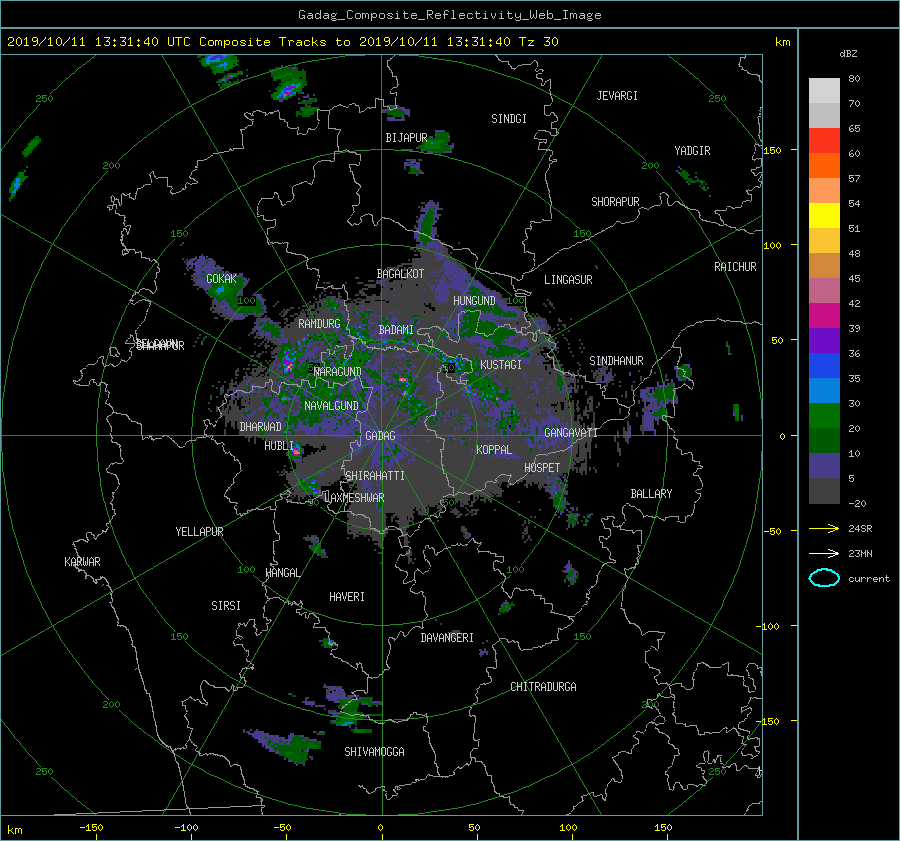
Task: Click the white 23MN arrow legend icon
Action: [824, 553]
